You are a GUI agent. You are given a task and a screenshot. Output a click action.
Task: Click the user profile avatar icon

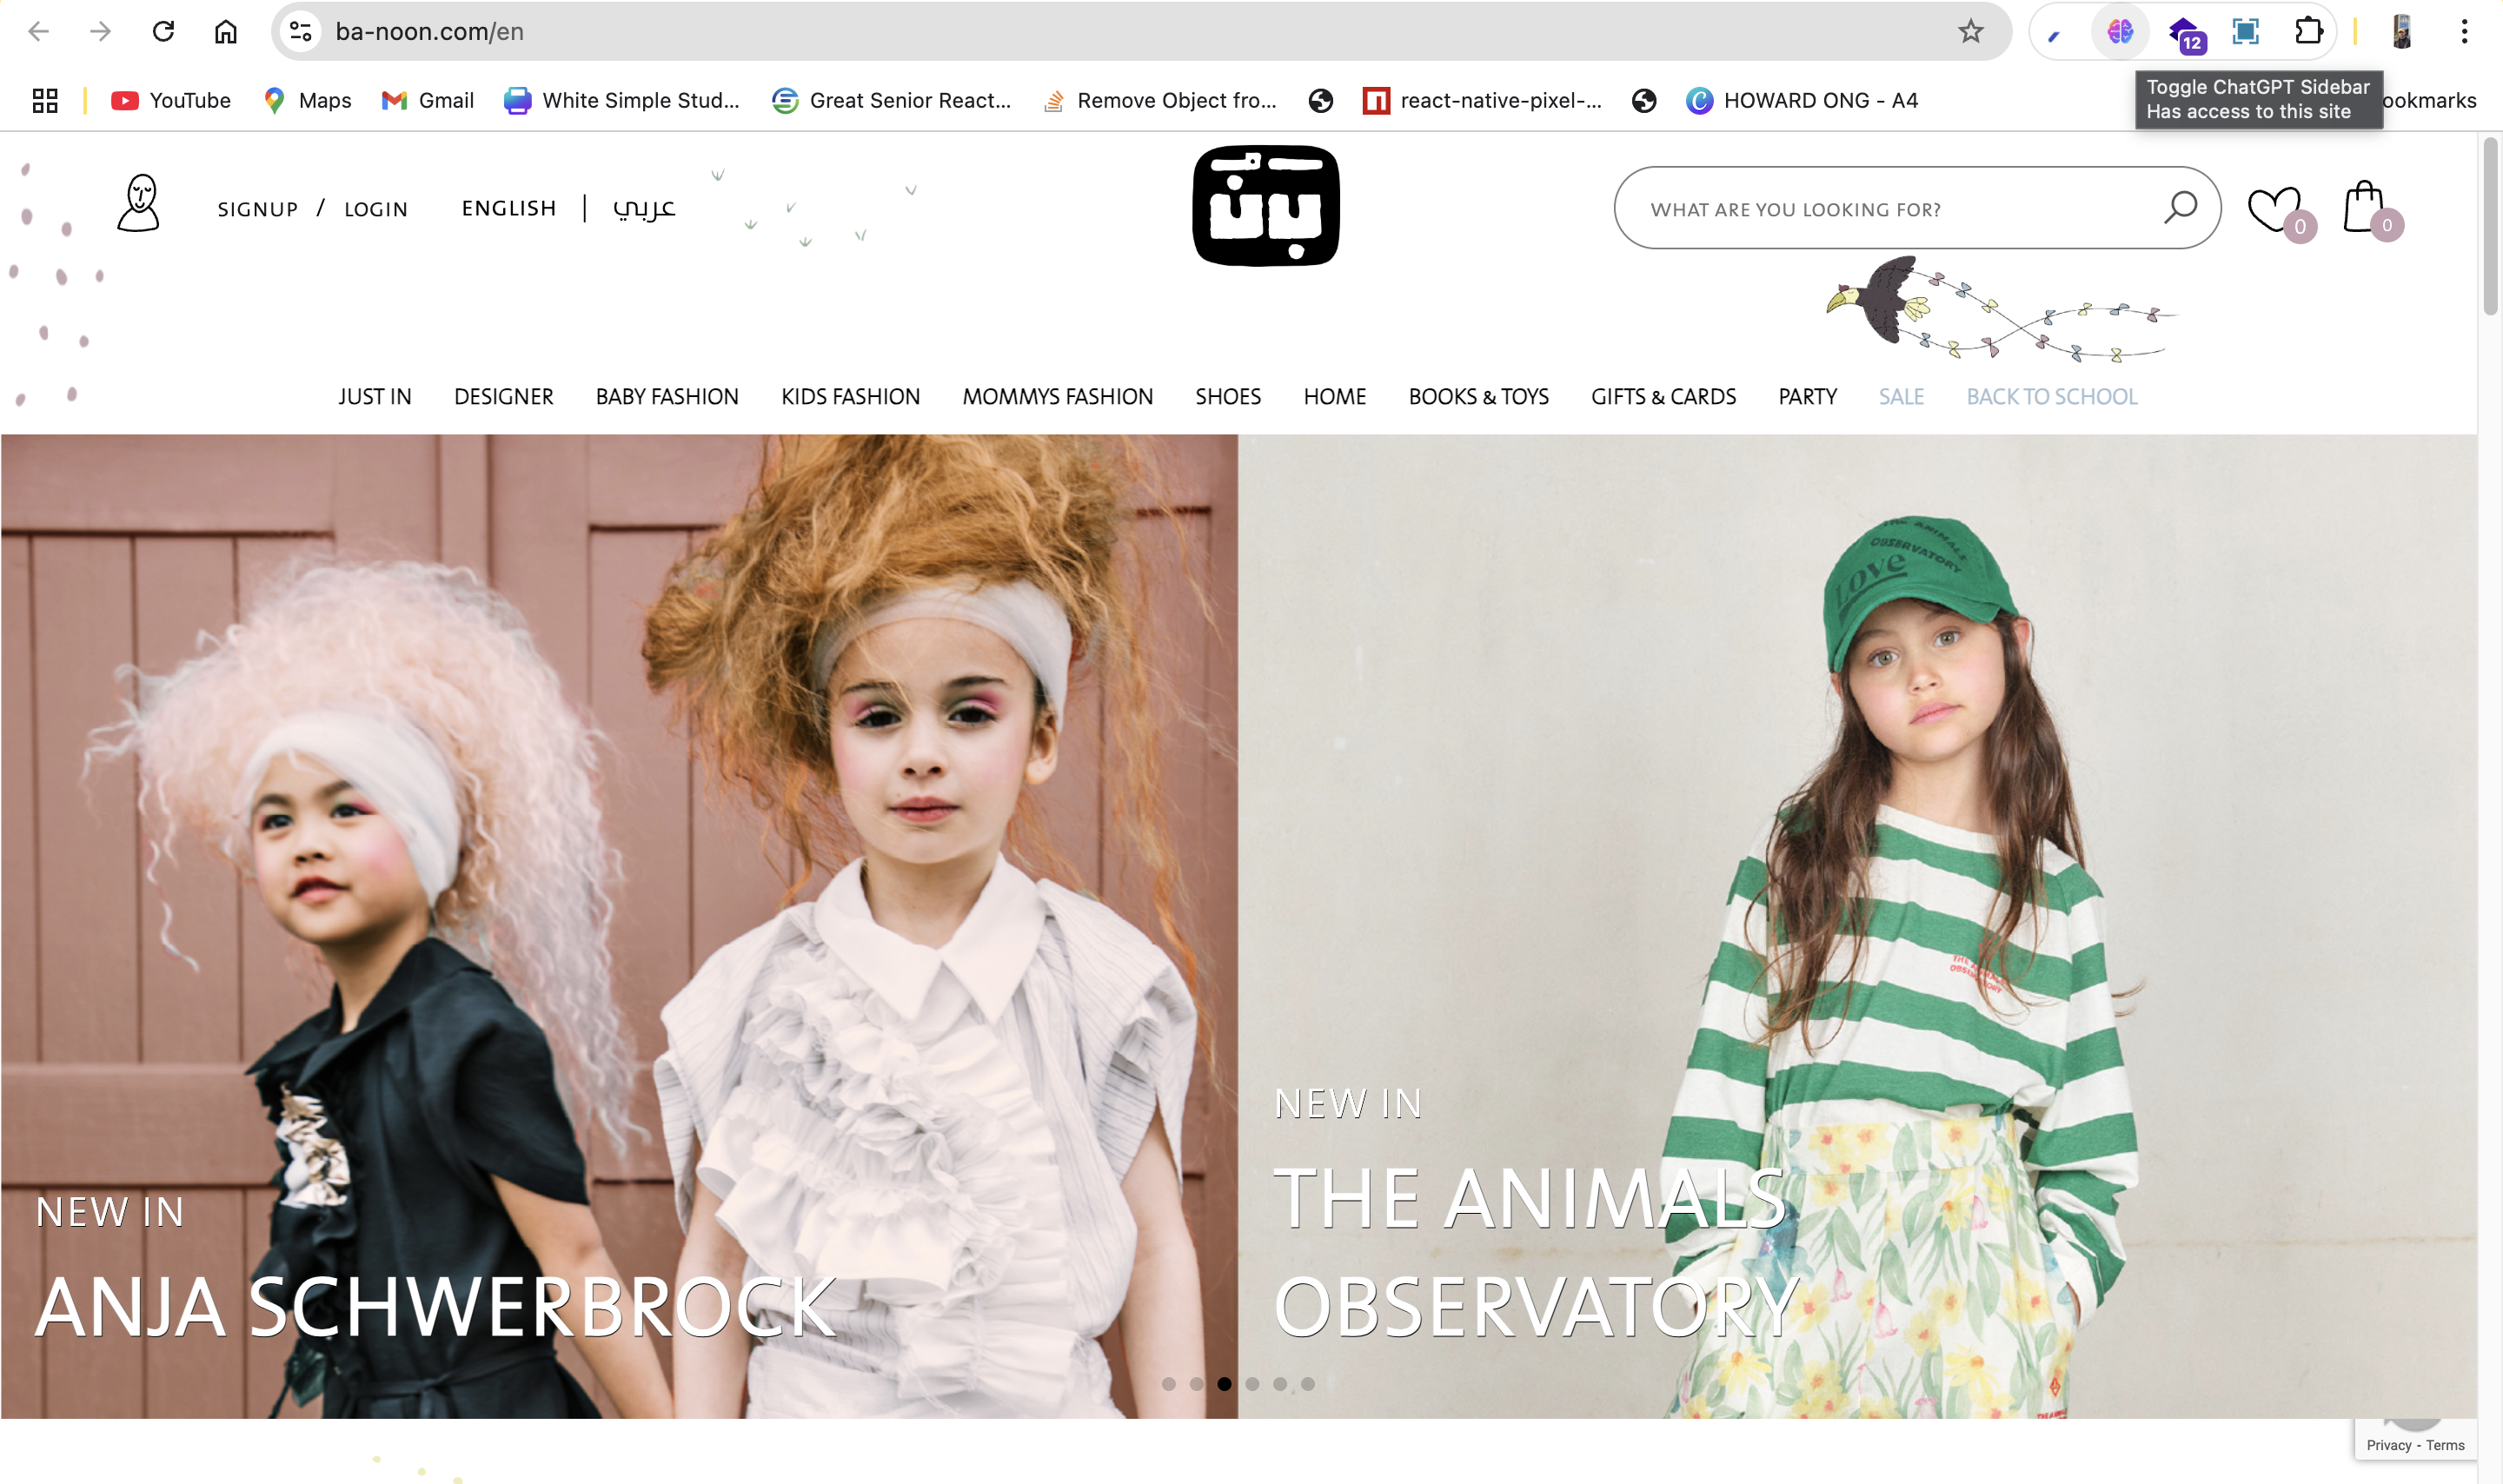(139, 204)
